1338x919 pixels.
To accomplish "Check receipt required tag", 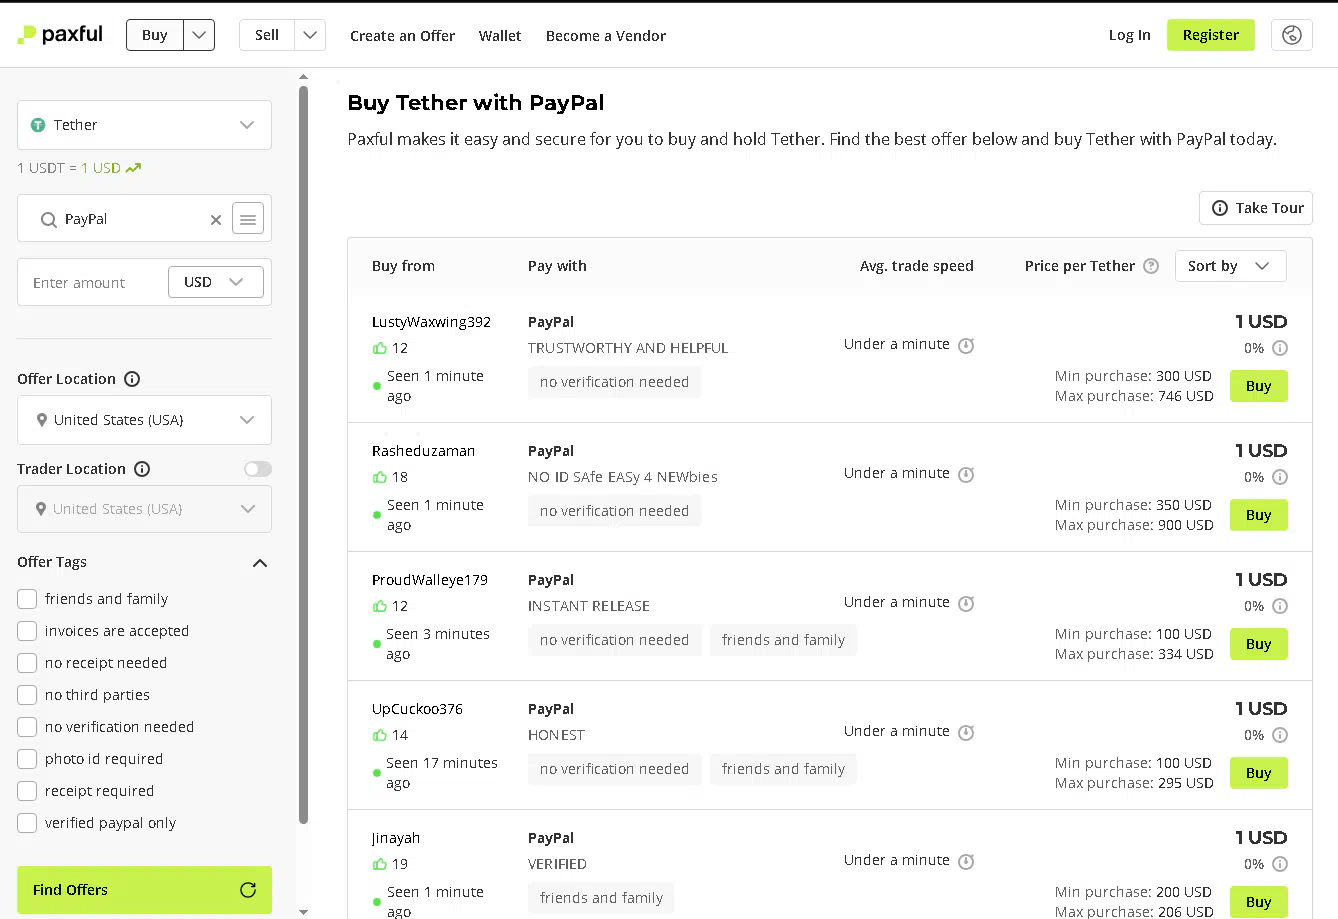I will pyautogui.click(x=27, y=791).
